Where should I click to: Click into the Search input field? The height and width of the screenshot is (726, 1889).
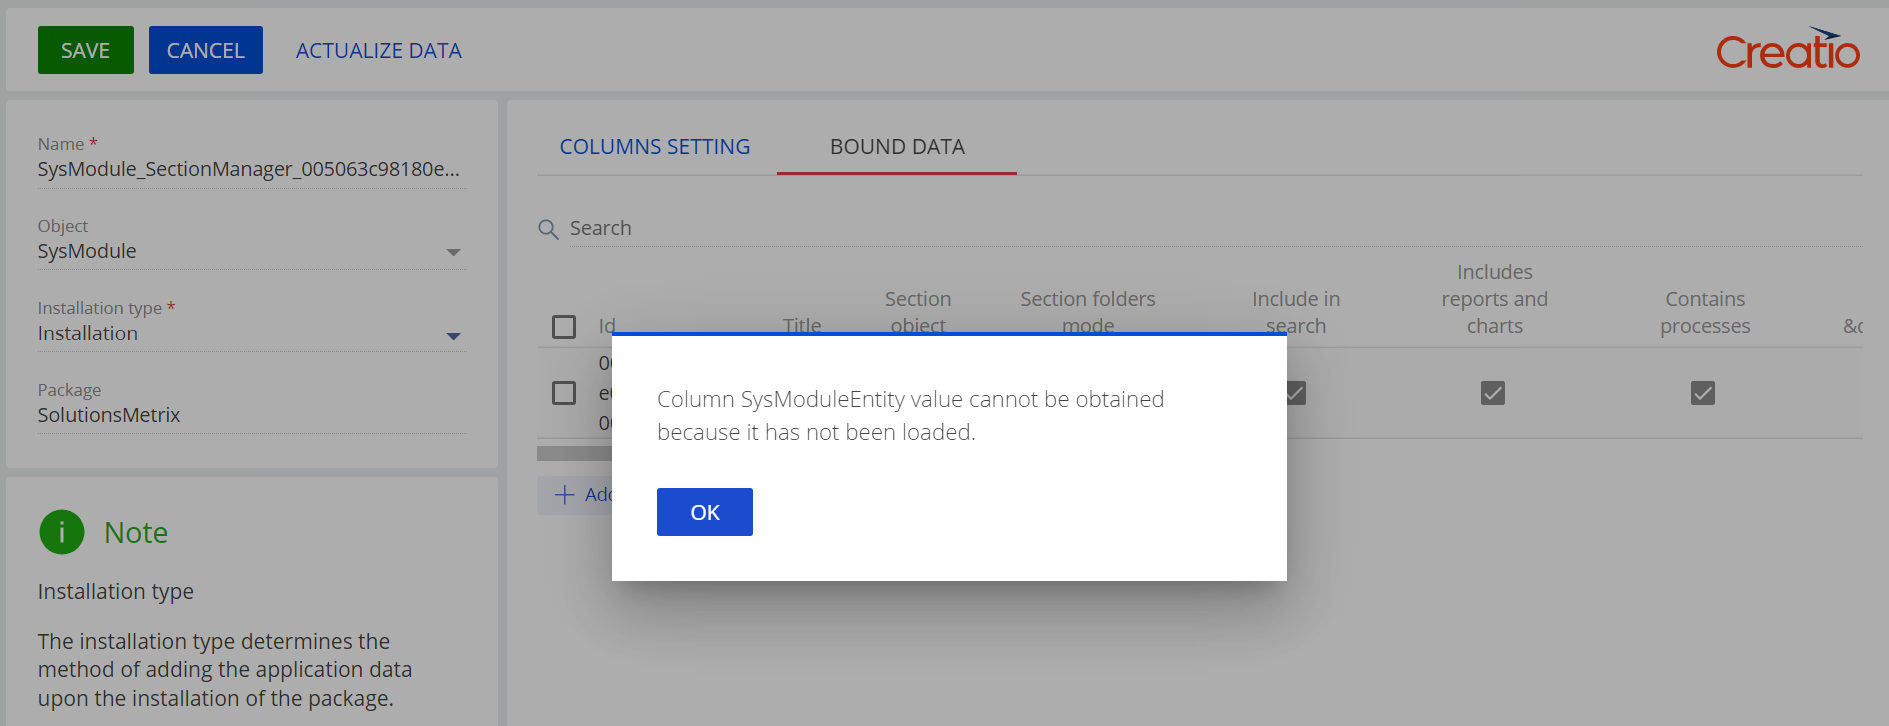click(x=1215, y=228)
